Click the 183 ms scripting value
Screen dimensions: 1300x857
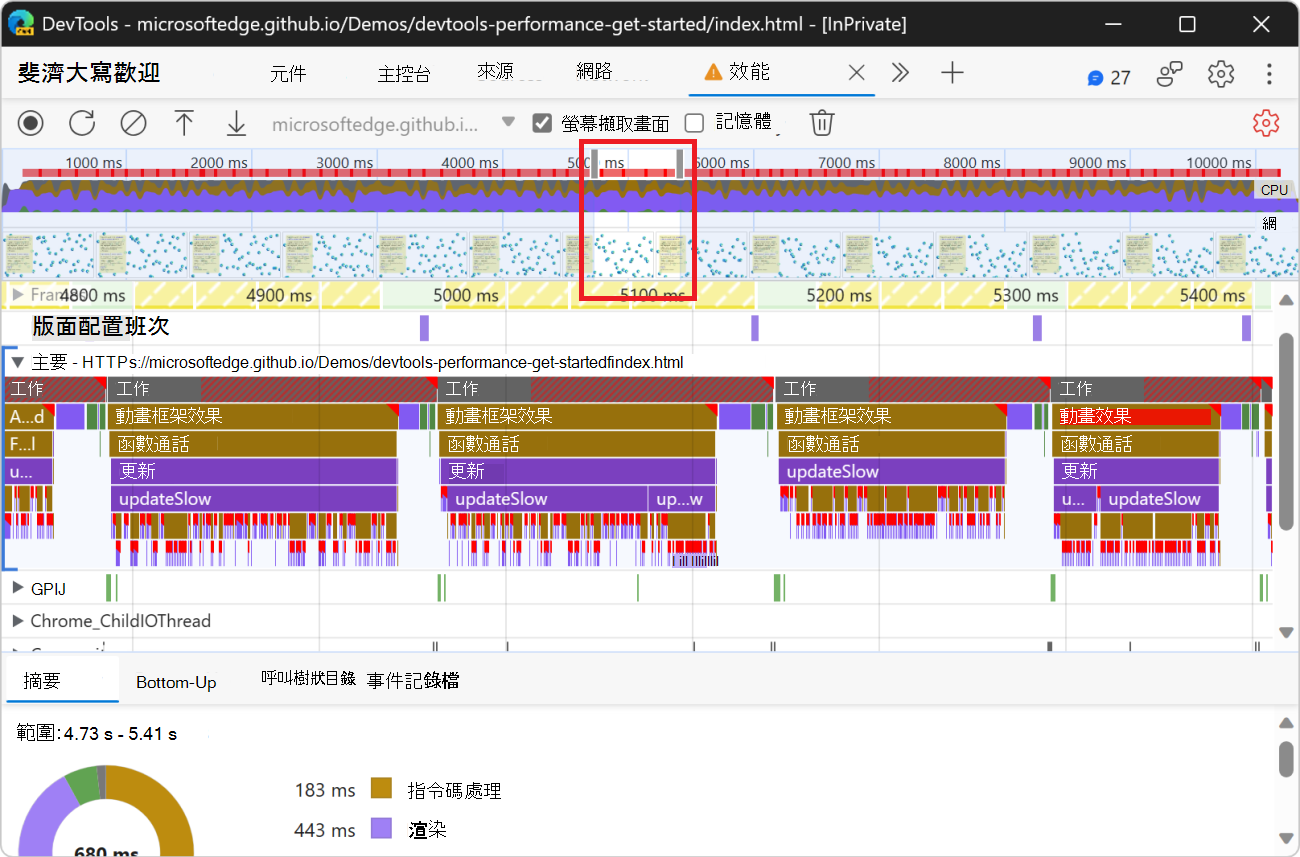tap(325, 790)
